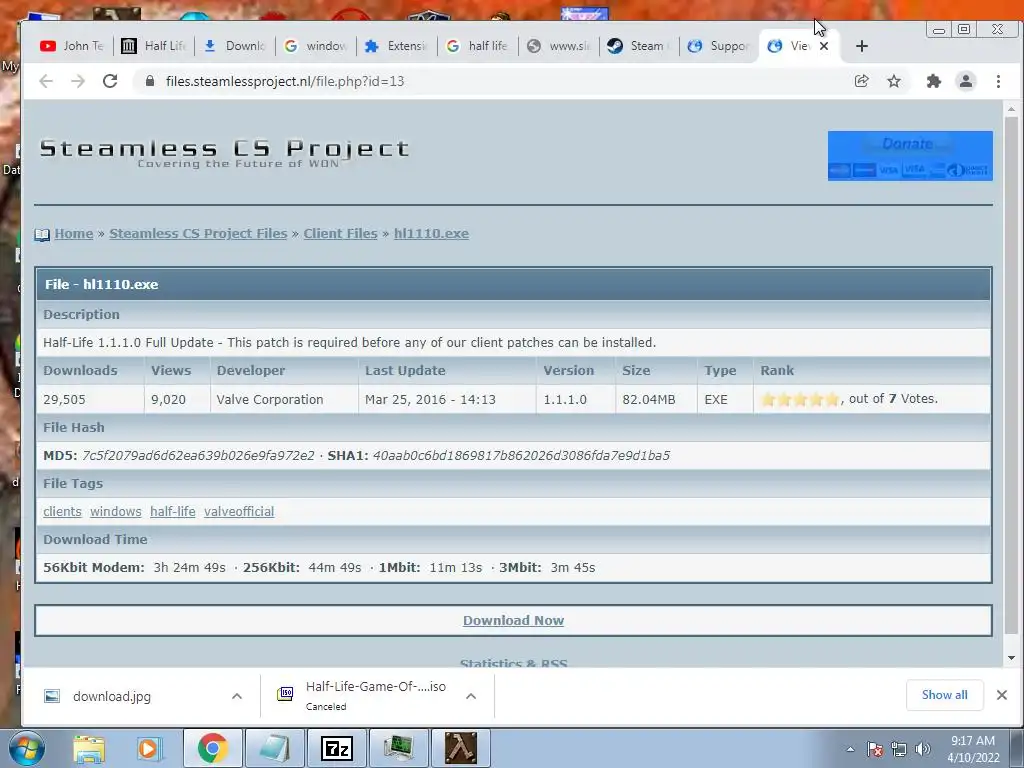Screen dimensions: 1024x768
Task: Switch to the Google half life tab
Action: [x=478, y=46]
